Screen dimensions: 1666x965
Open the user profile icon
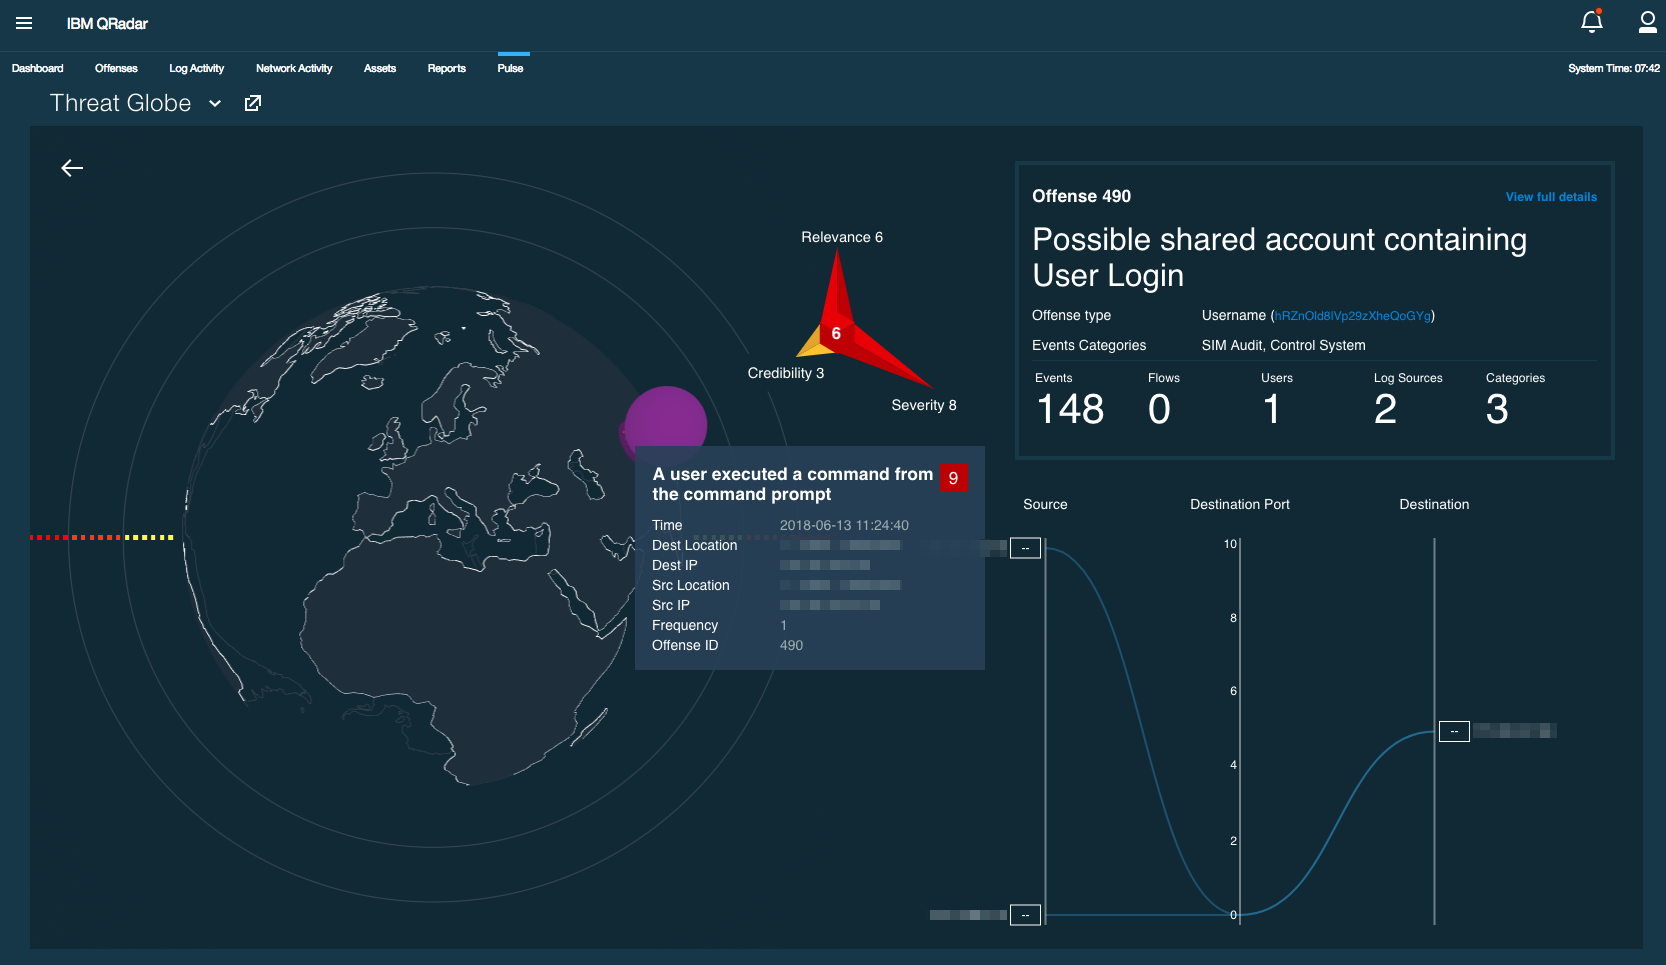(1647, 22)
